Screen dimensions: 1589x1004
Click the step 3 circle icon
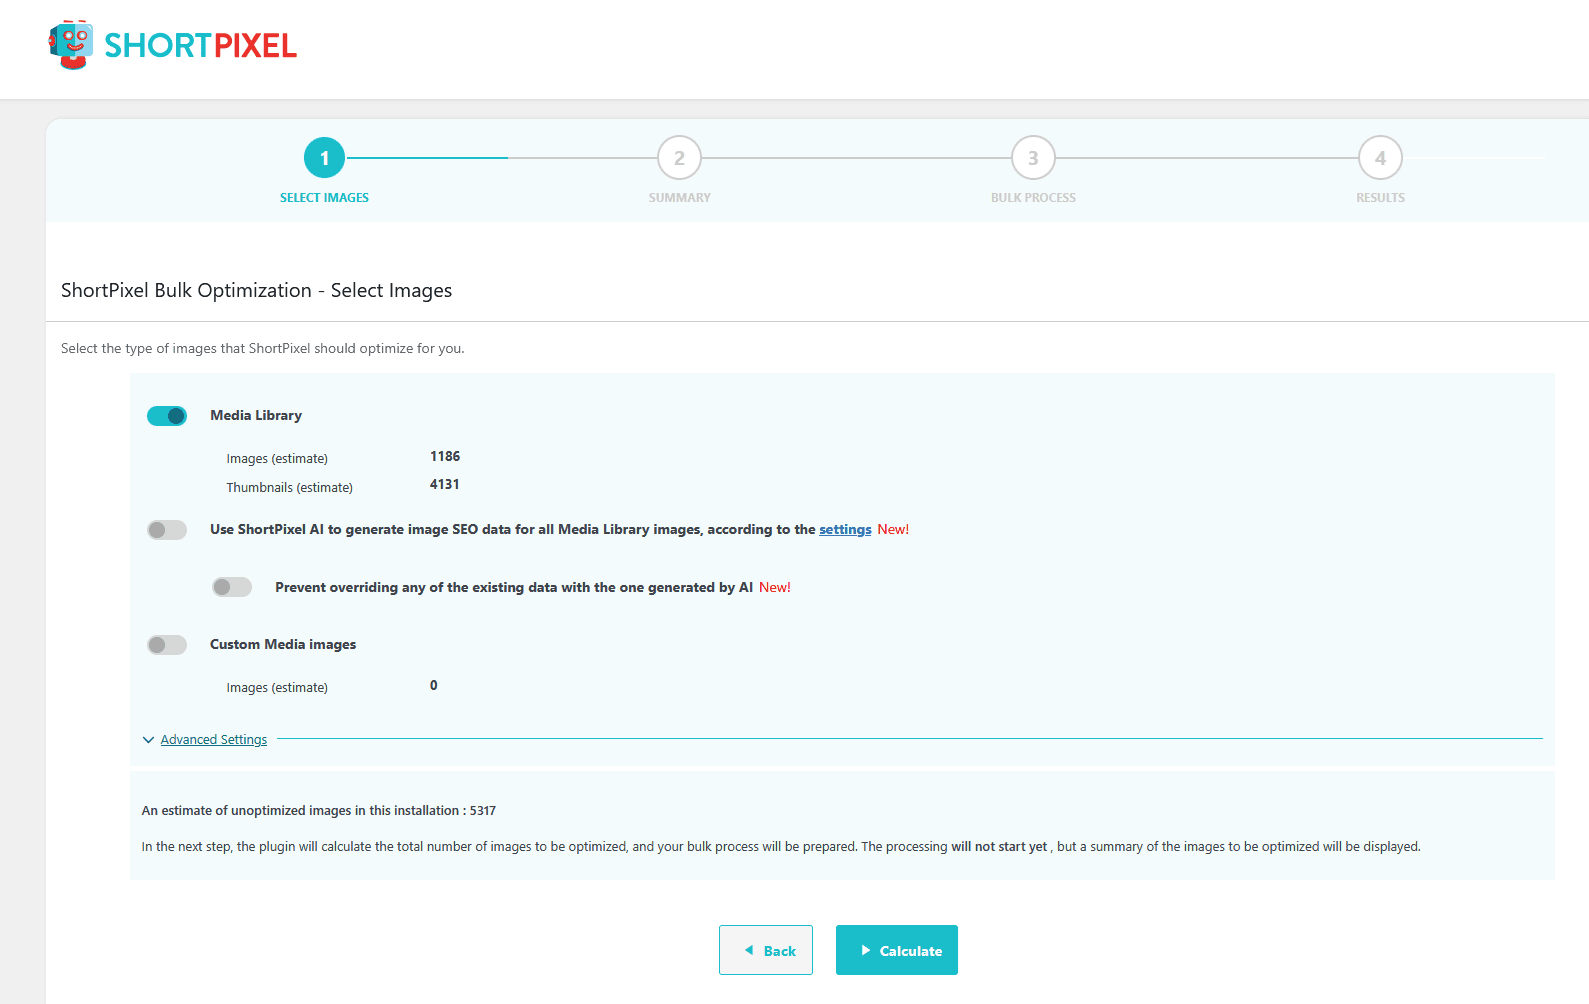[1033, 158]
